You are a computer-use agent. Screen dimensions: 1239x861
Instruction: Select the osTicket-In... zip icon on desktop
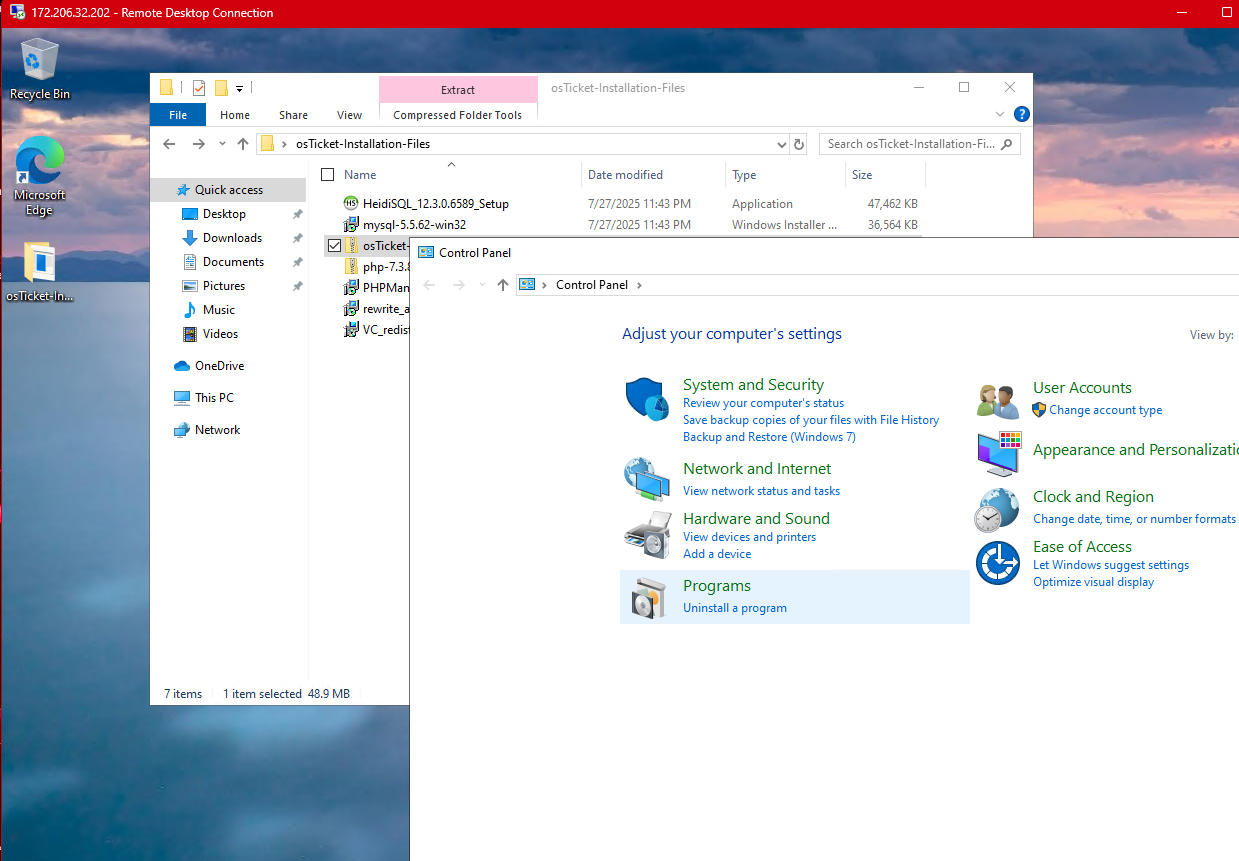40,272
